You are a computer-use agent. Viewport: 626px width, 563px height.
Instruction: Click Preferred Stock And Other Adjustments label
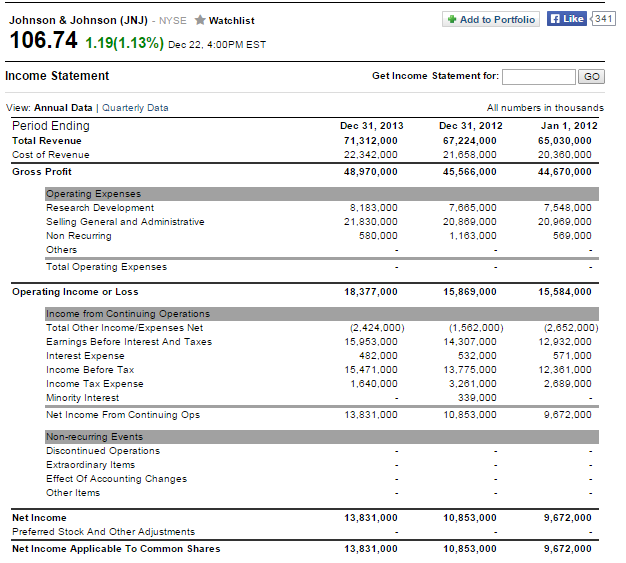(104, 532)
